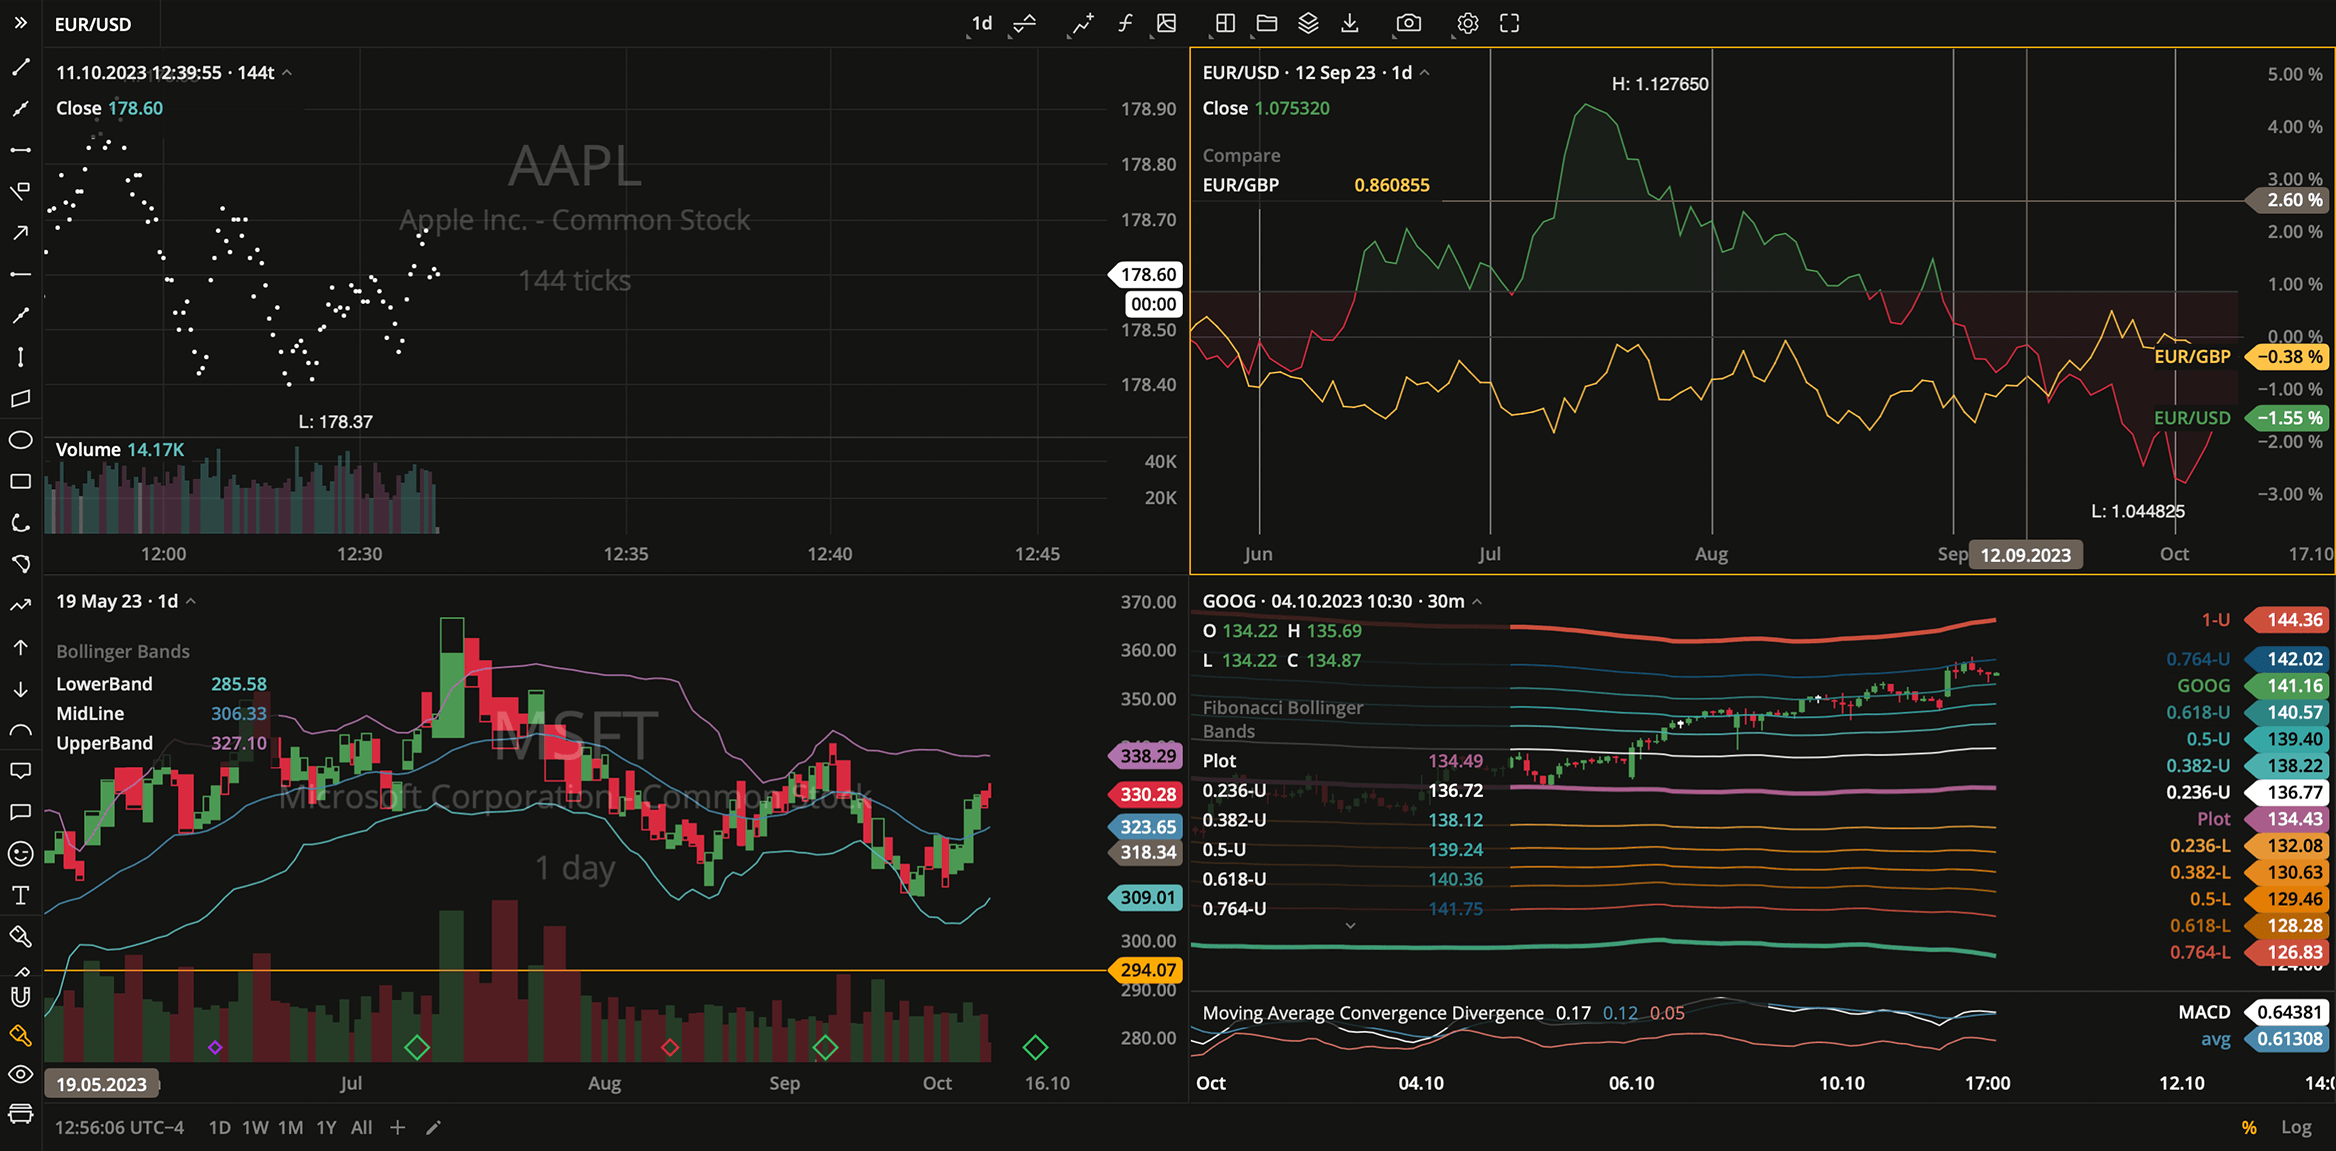Open the Emoji sticker tool
Viewport: 2336px width, 1151px height.
click(20, 854)
